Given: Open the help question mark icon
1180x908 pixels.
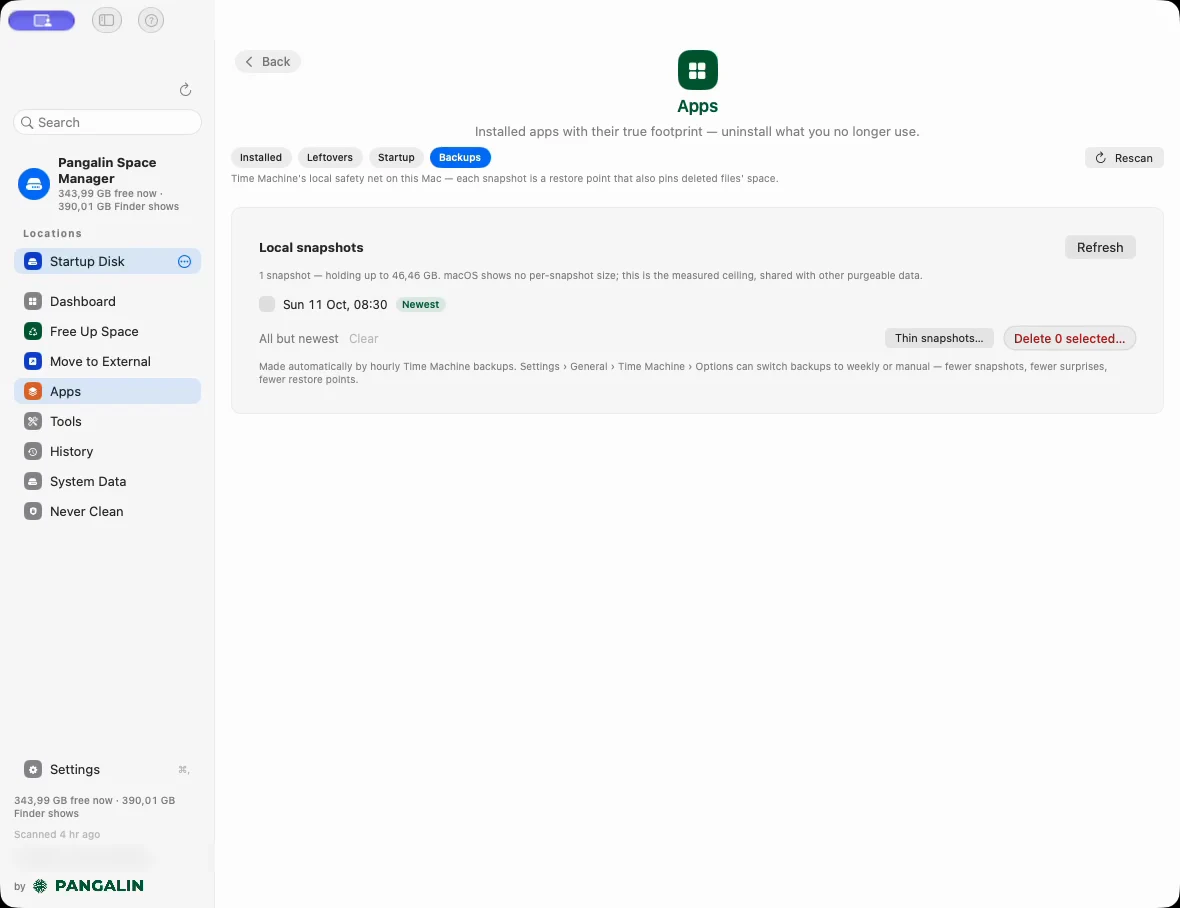Looking at the screenshot, I should pos(151,20).
